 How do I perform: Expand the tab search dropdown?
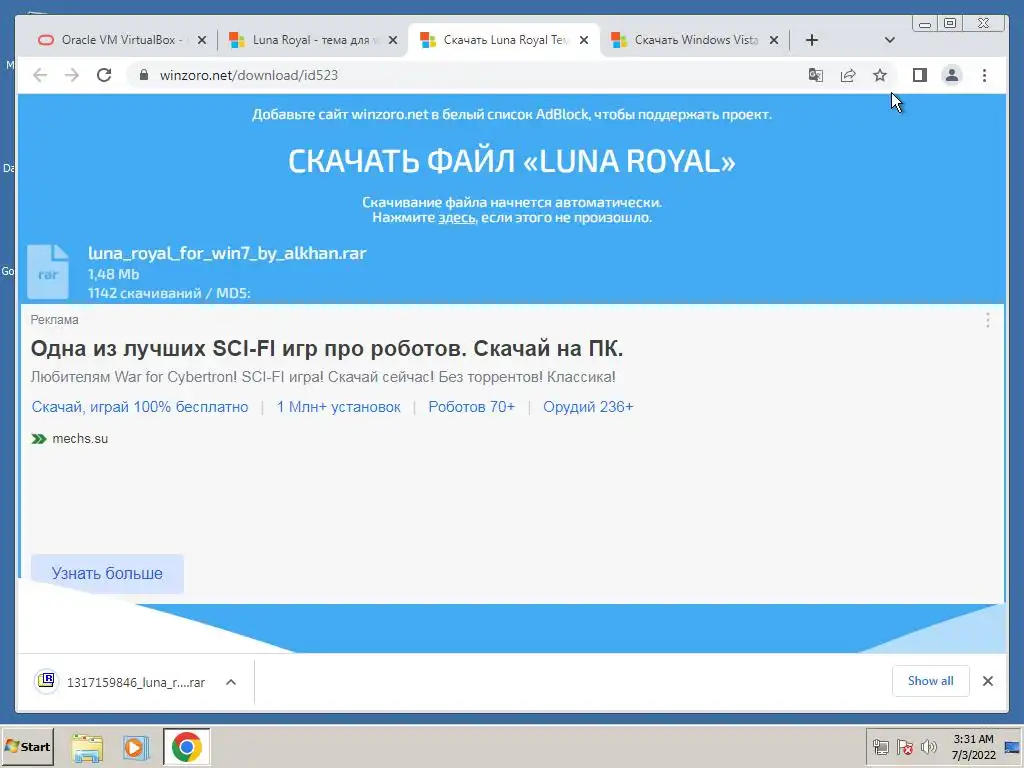pos(889,40)
